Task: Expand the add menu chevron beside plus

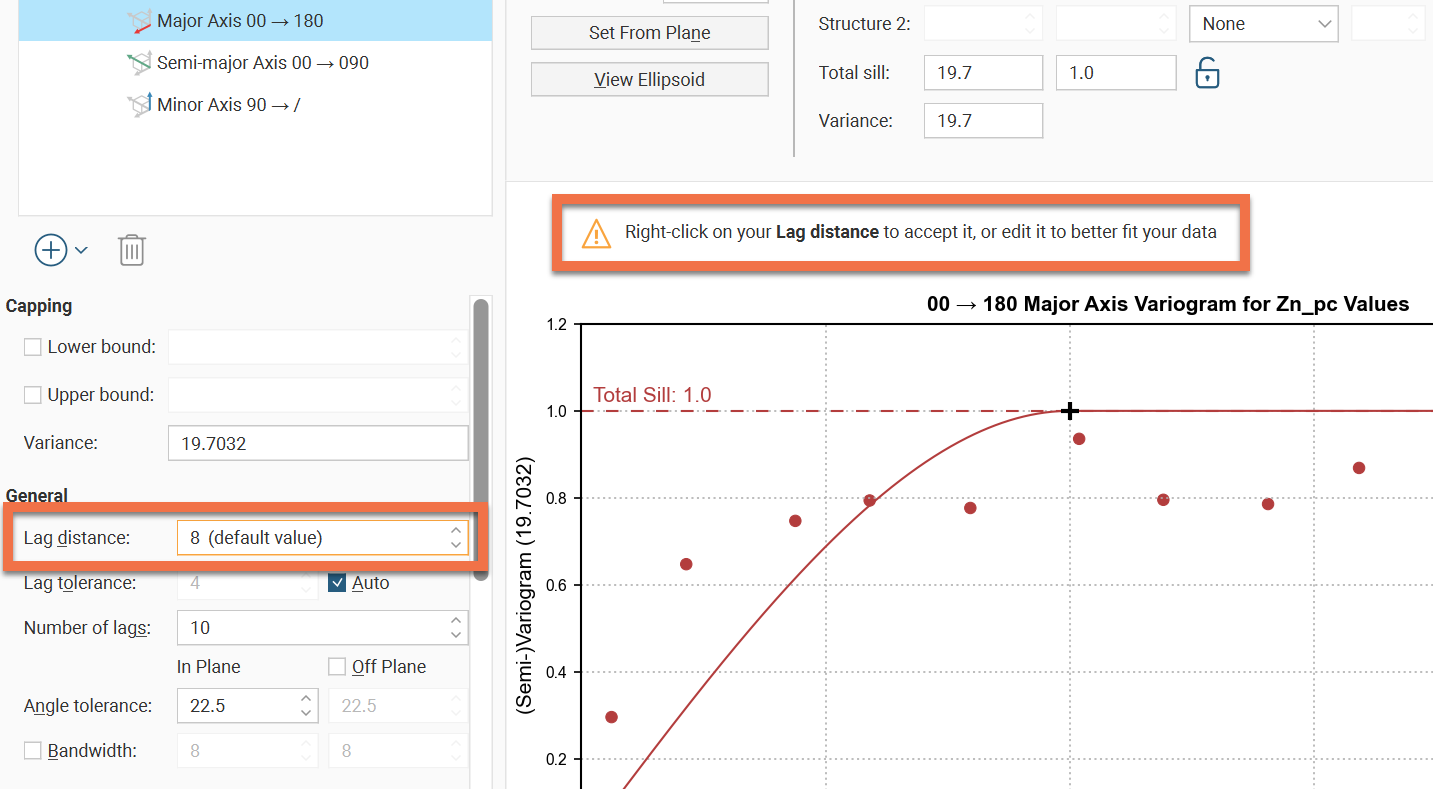Action: point(81,250)
